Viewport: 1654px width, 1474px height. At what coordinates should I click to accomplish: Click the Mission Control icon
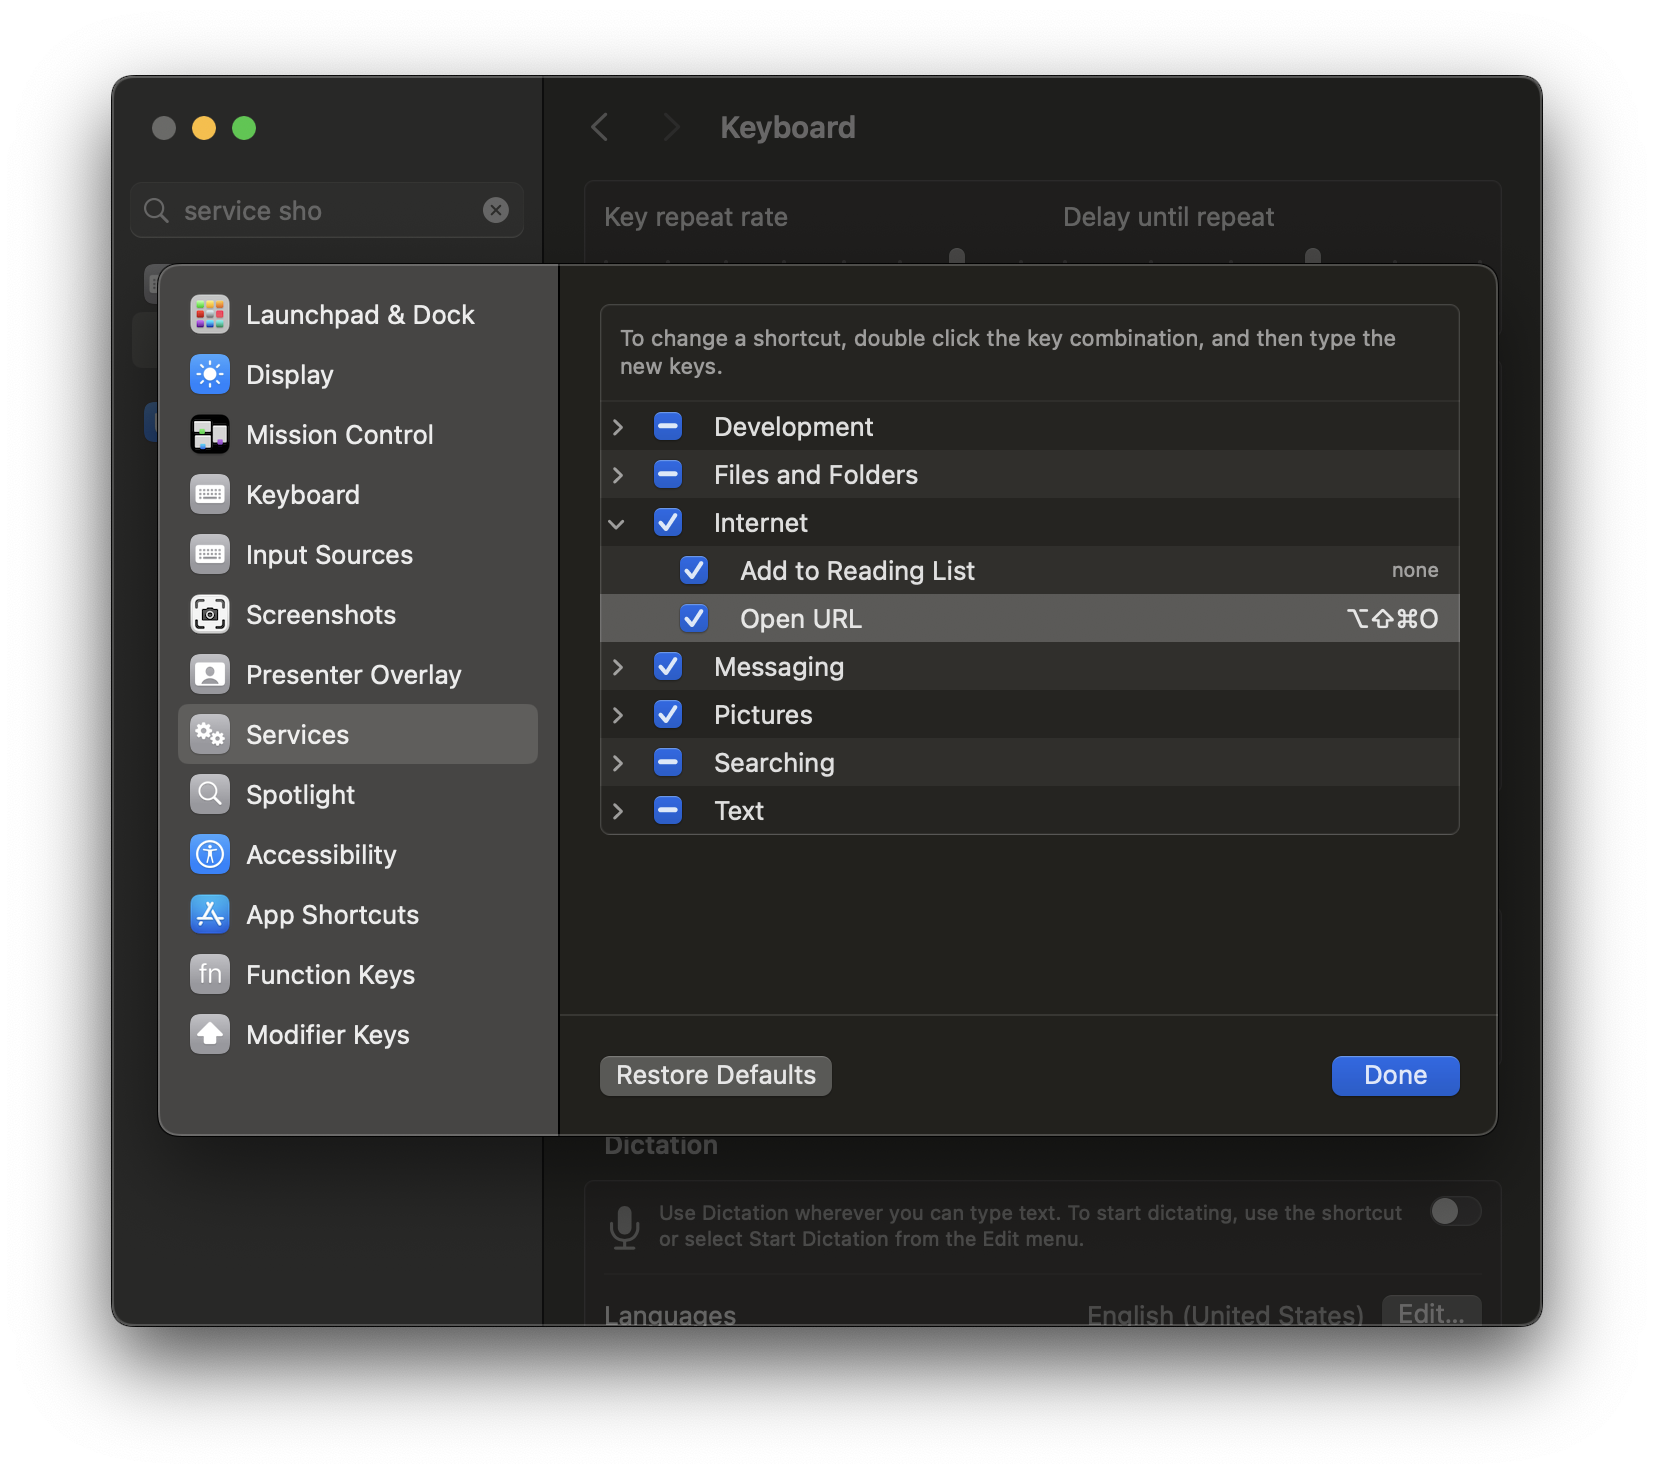[x=210, y=434]
